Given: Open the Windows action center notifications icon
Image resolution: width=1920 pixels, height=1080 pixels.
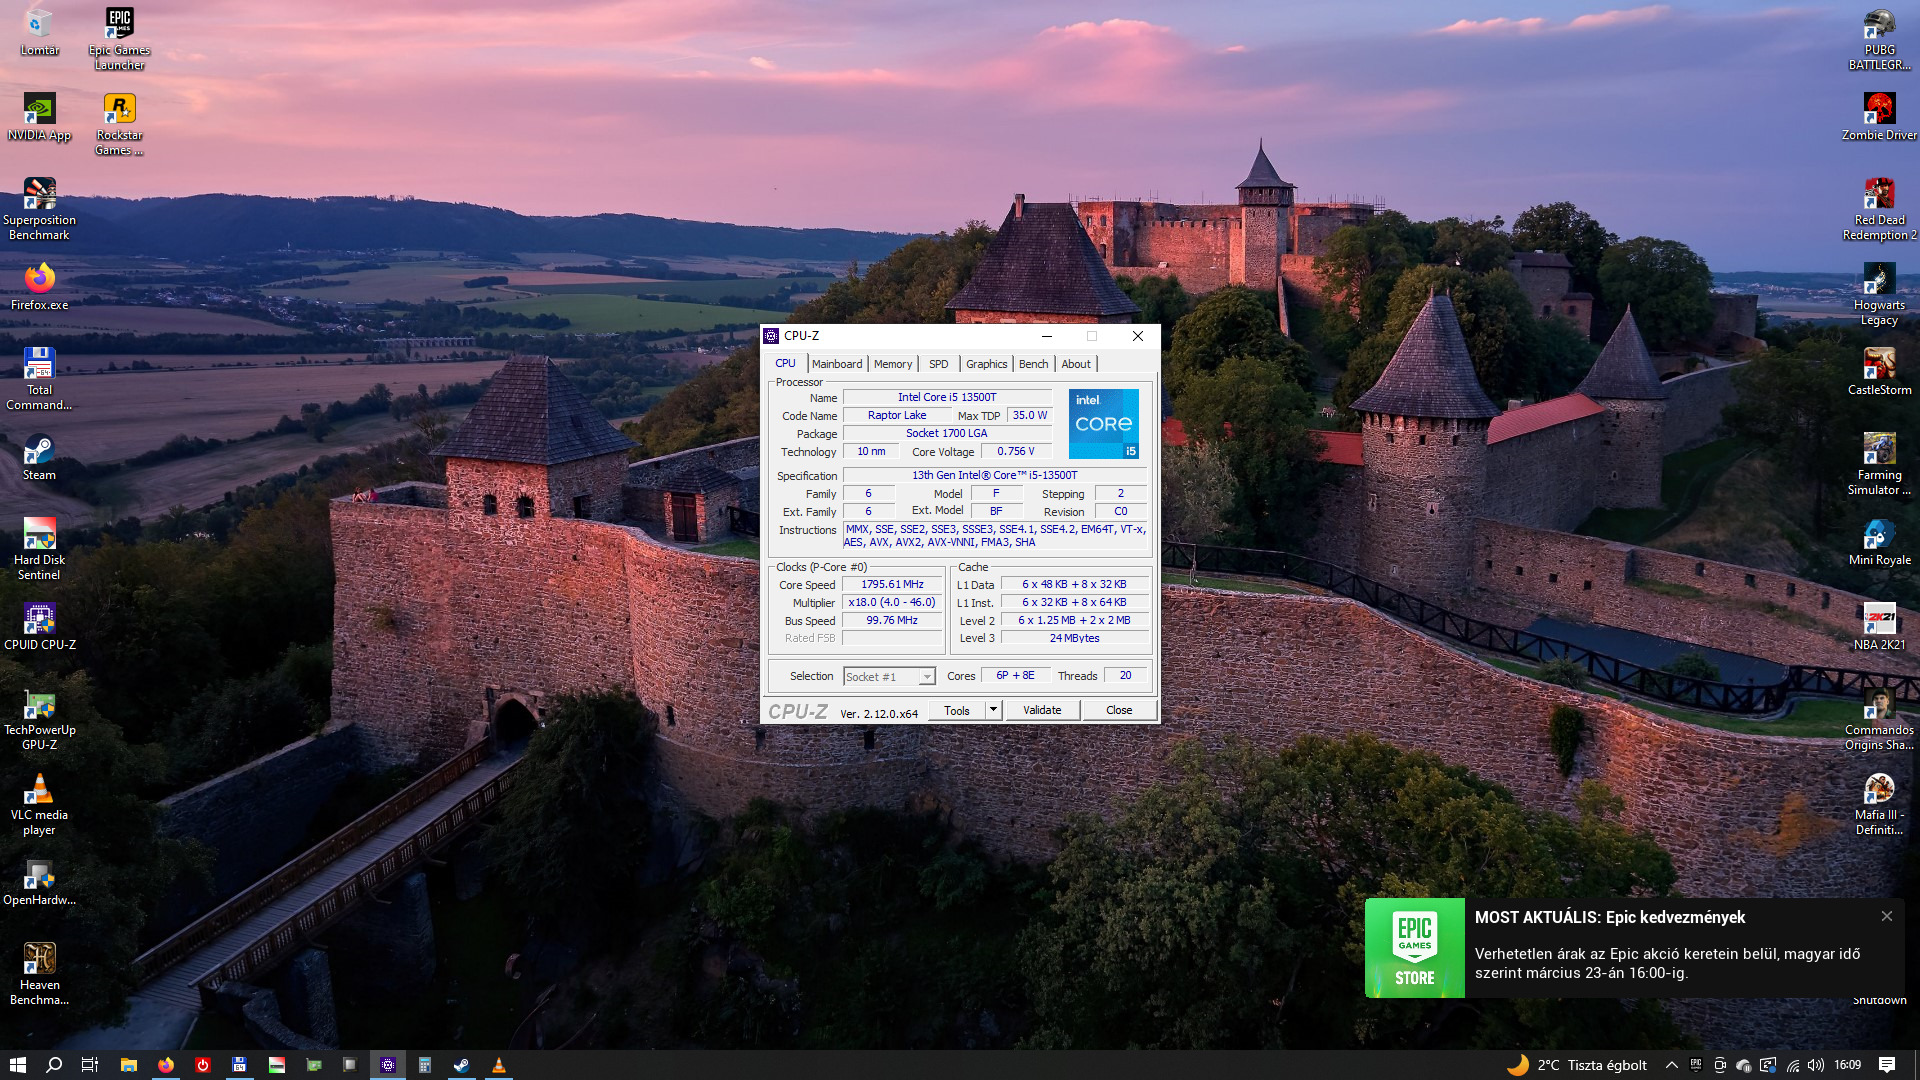Looking at the screenshot, I should click(1887, 1065).
